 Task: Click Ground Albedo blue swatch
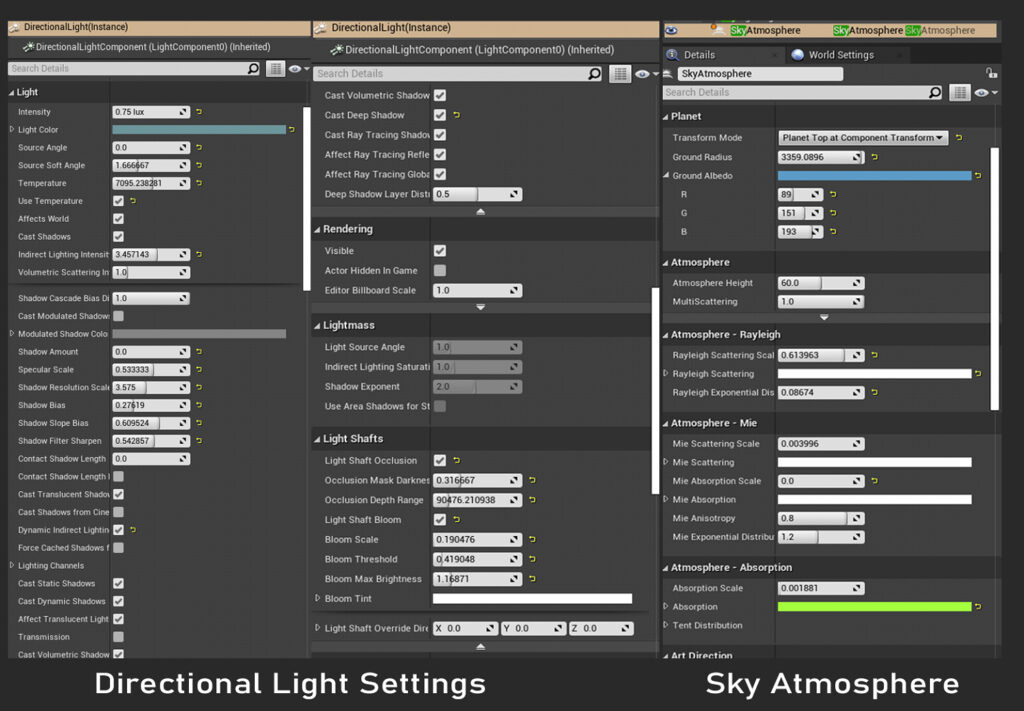(x=874, y=175)
